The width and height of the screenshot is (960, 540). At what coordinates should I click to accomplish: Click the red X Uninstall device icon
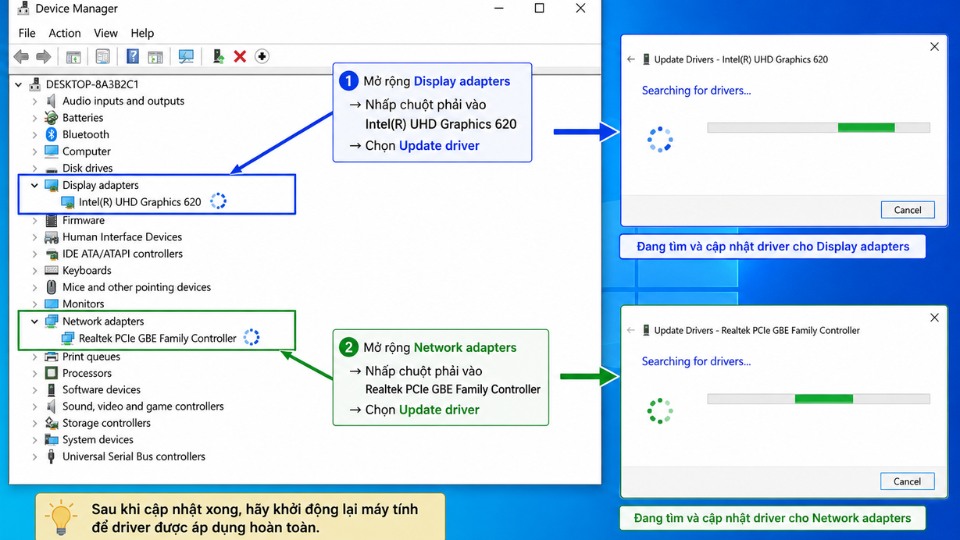[x=240, y=56]
